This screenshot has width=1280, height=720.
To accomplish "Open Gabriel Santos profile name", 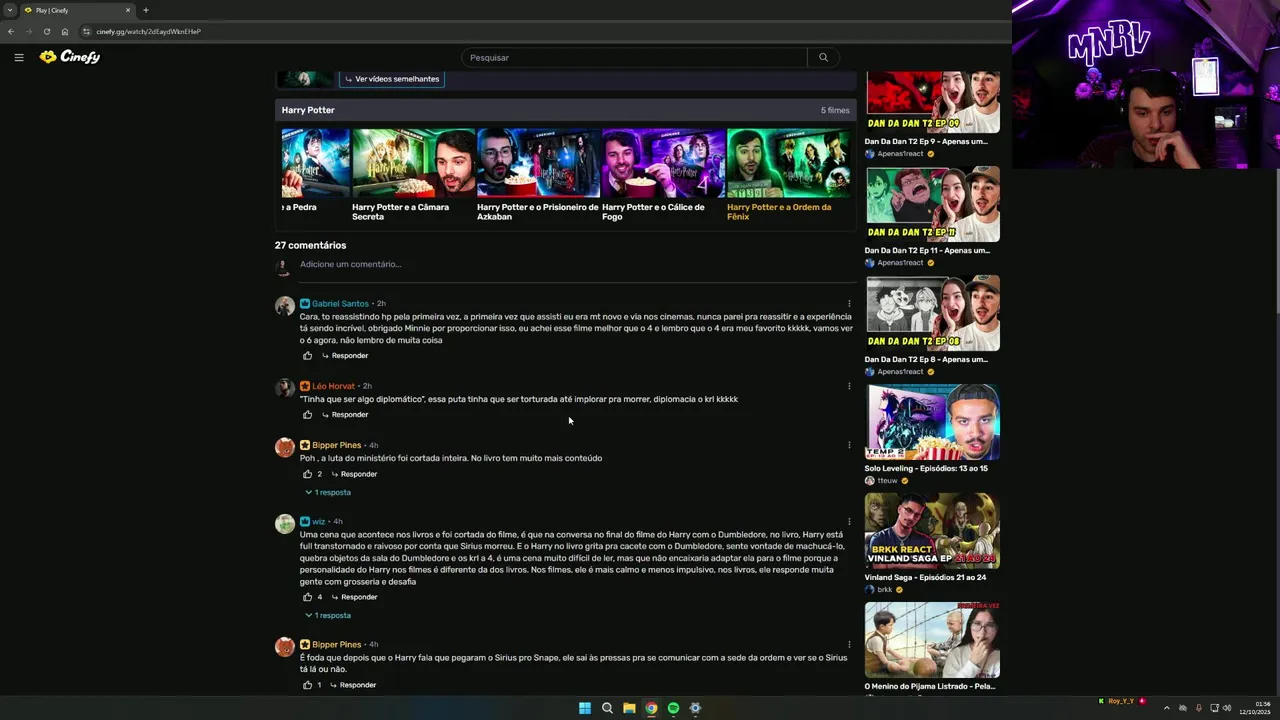I will click(340, 304).
